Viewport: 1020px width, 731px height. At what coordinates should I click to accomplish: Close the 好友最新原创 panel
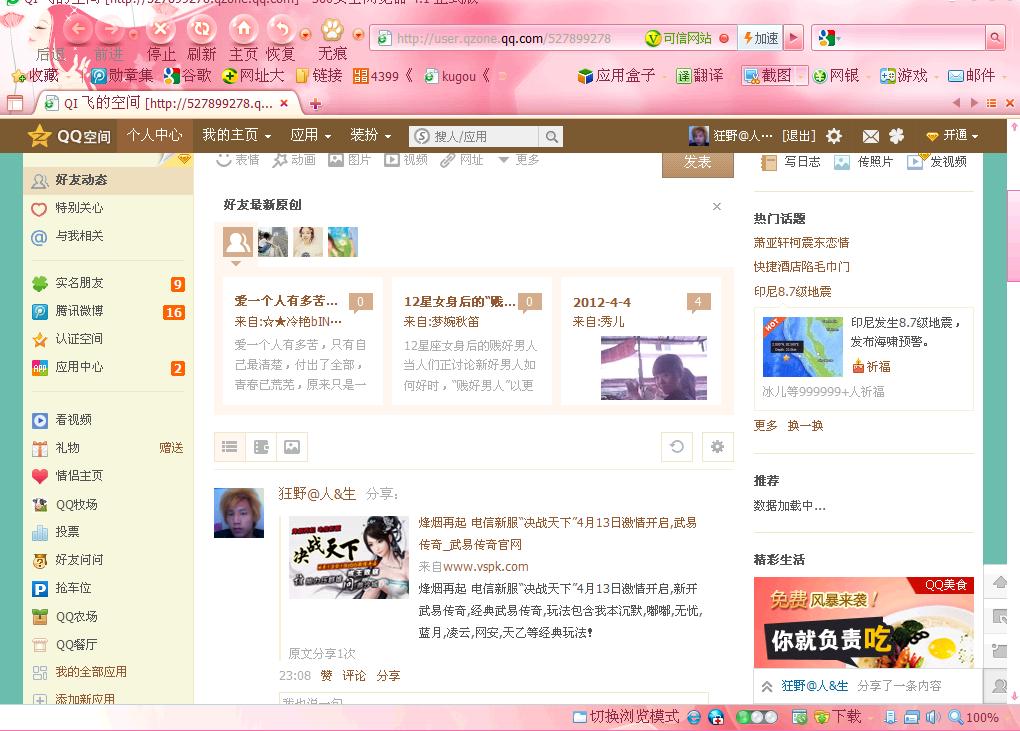pos(716,206)
